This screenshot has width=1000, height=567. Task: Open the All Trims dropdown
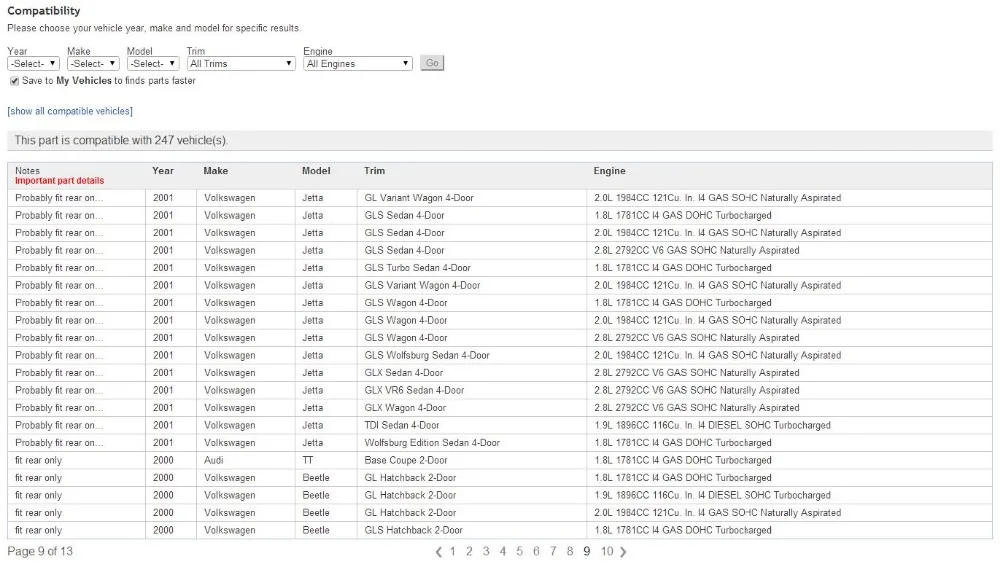241,64
